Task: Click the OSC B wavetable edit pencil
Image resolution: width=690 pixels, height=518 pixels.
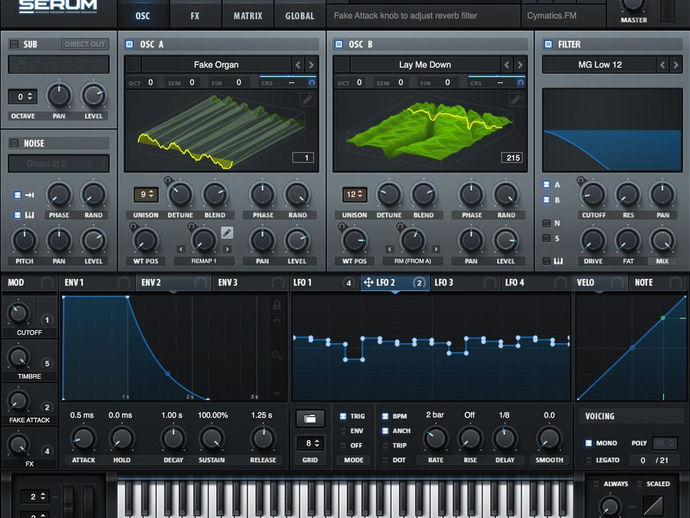Action: coord(515,99)
